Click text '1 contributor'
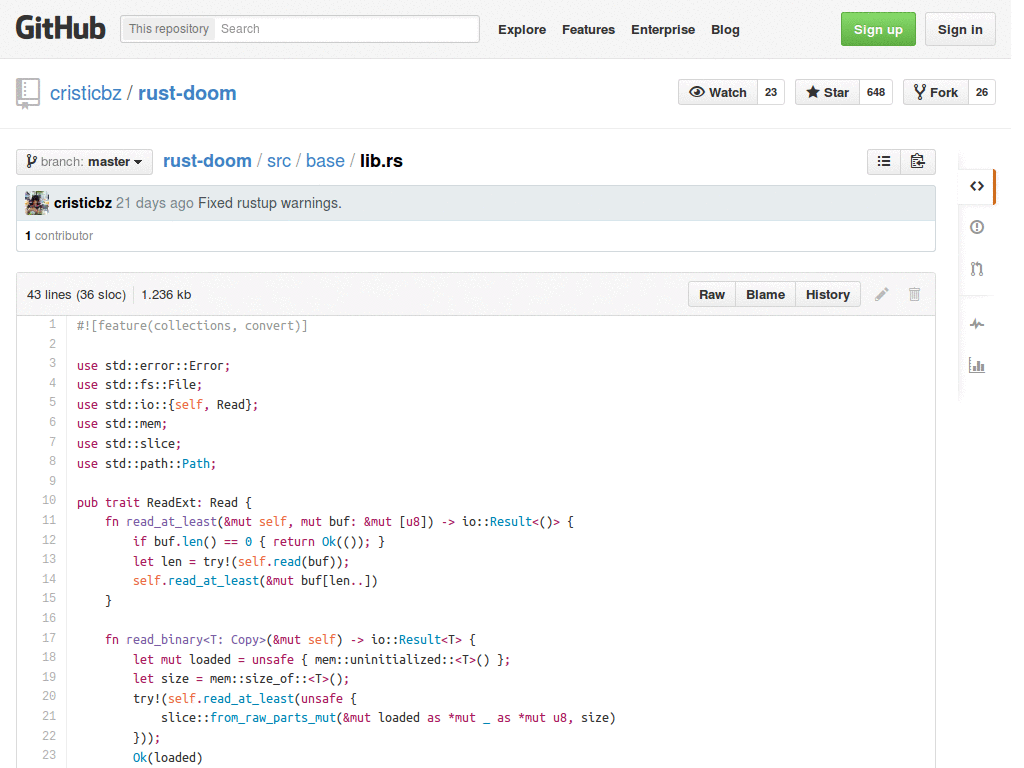Viewport: 1024px width, 768px height. coord(59,236)
